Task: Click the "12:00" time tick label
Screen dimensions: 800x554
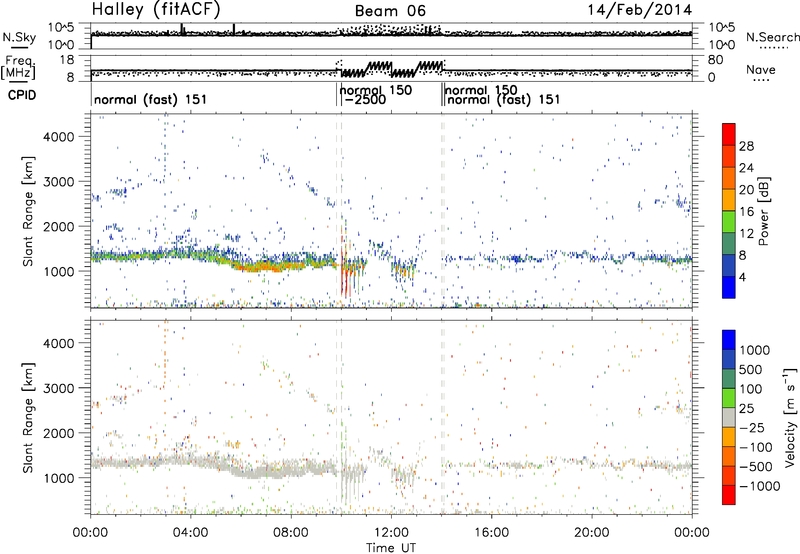Action: pos(391,533)
